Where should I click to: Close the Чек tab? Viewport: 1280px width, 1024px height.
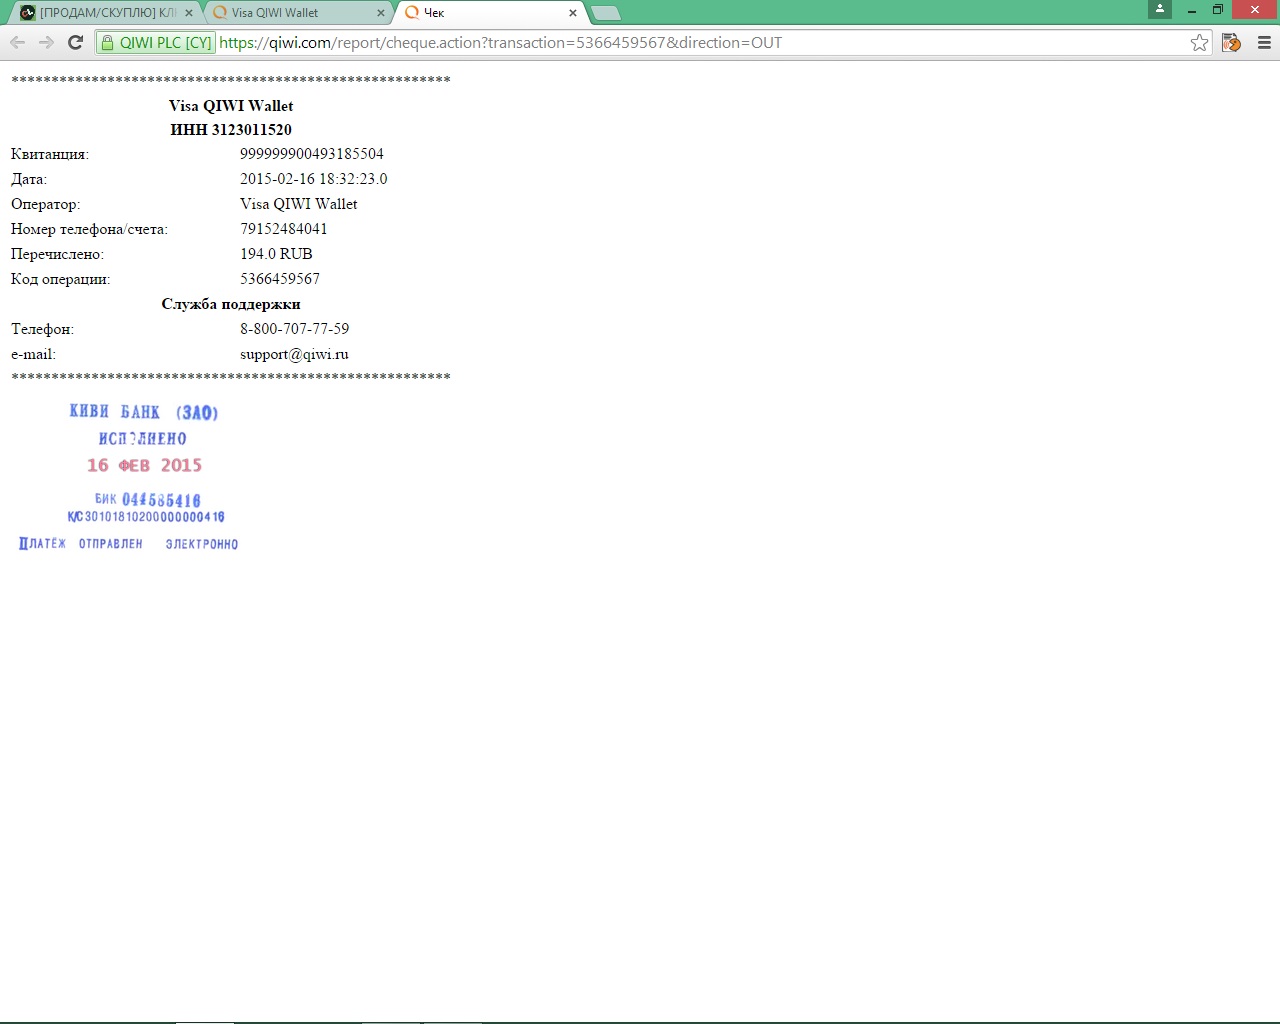coord(573,13)
